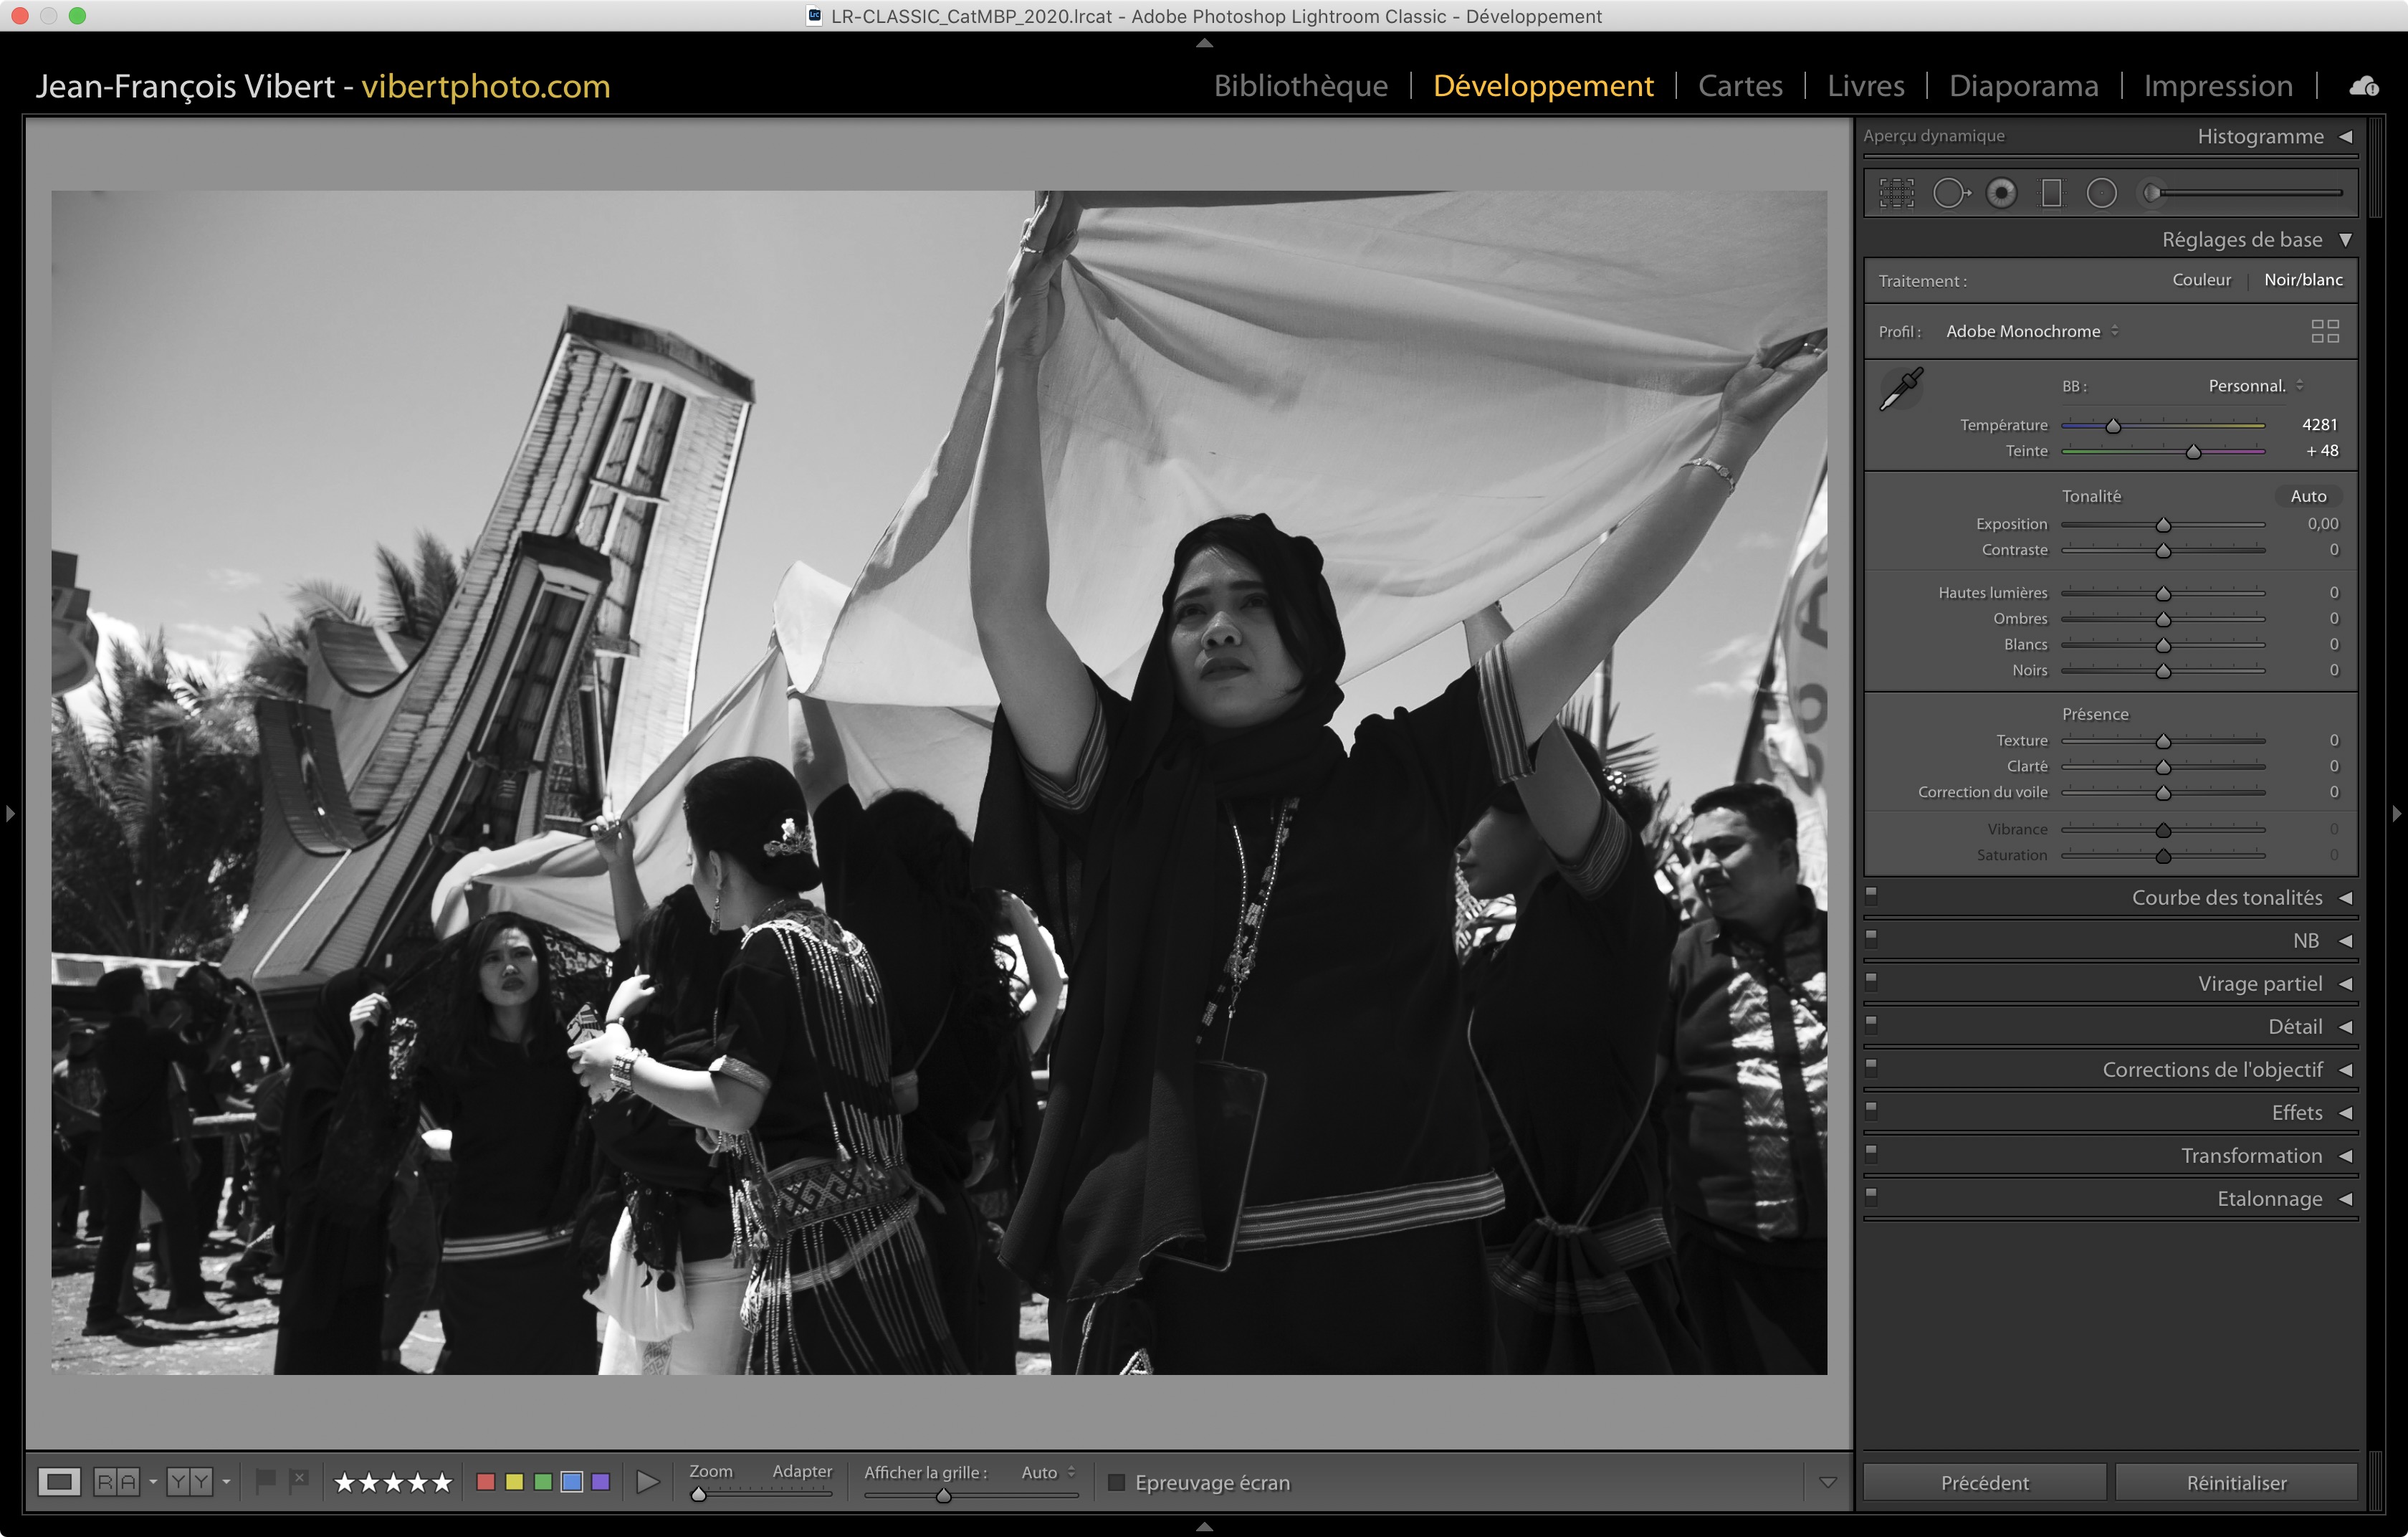Click the cloud sync status icon
This screenshot has height=1537, width=2408.
pos(2364,86)
